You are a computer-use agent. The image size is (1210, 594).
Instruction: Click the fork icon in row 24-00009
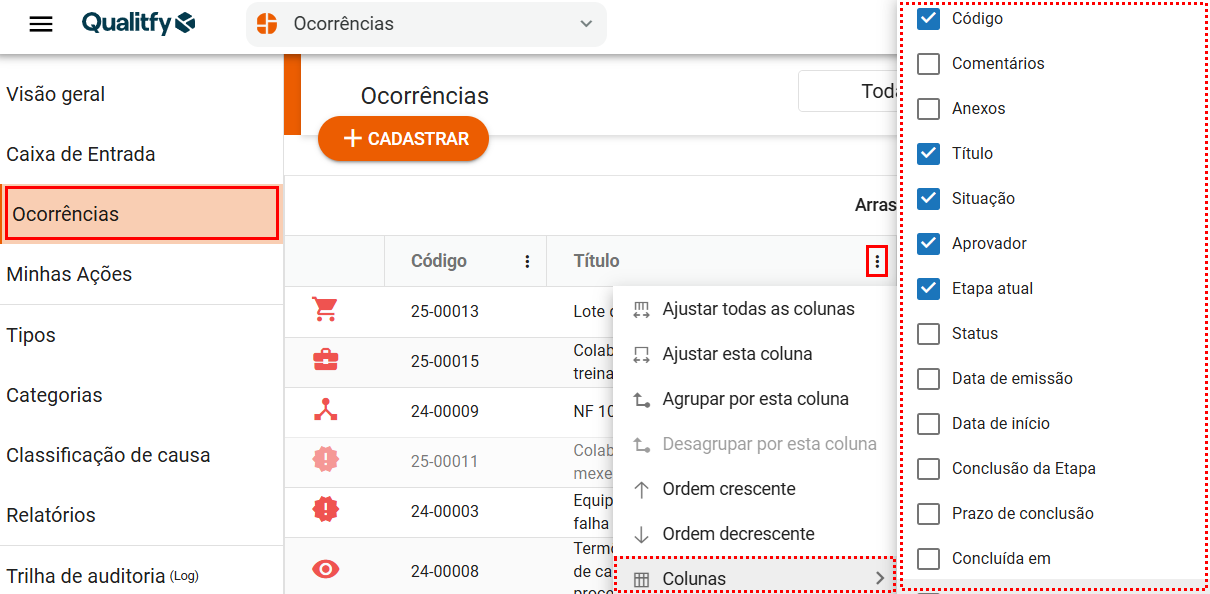tap(325, 410)
